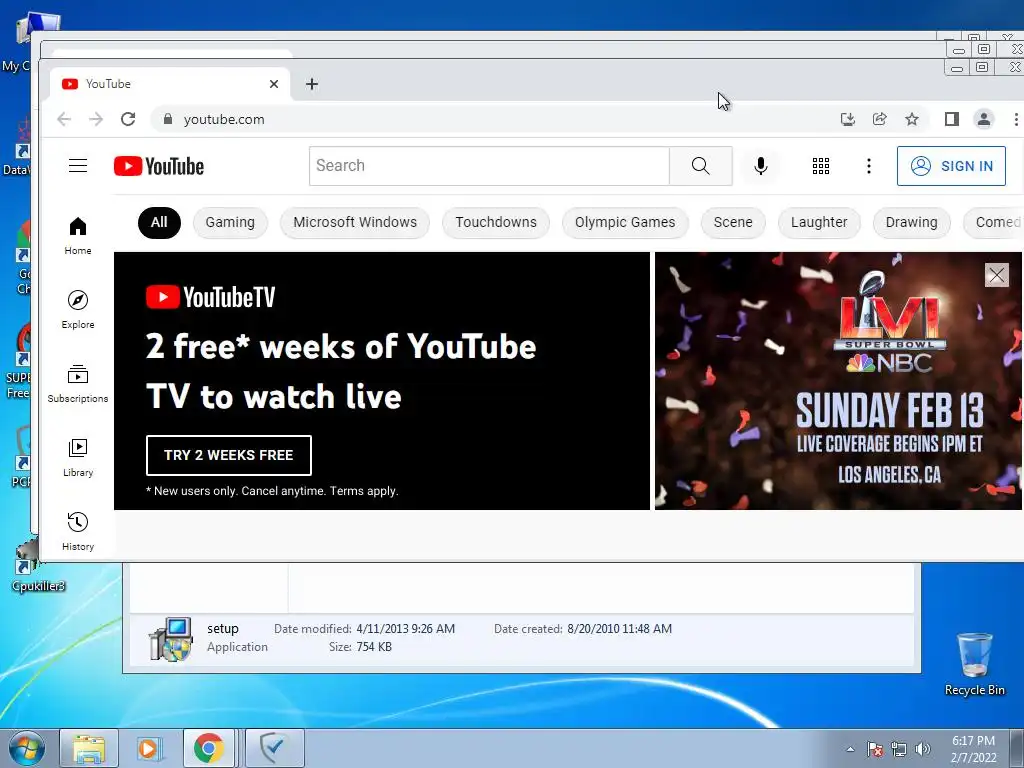Open File Explorer from the taskbar
This screenshot has width=1024, height=768.
89,748
